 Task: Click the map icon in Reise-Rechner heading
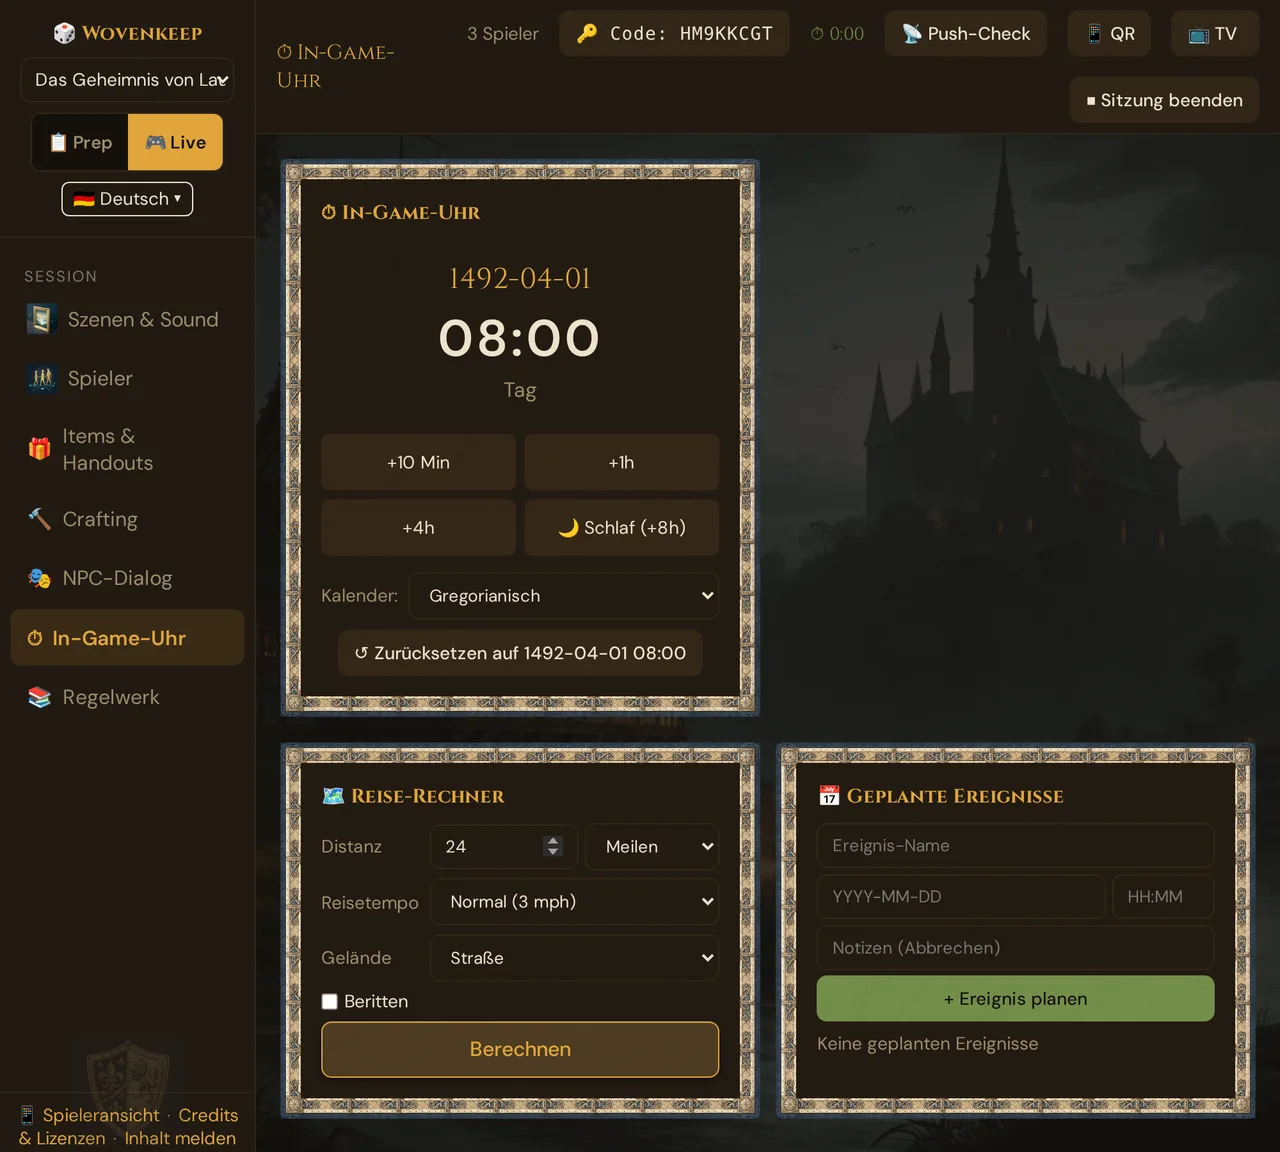pos(333,796)
